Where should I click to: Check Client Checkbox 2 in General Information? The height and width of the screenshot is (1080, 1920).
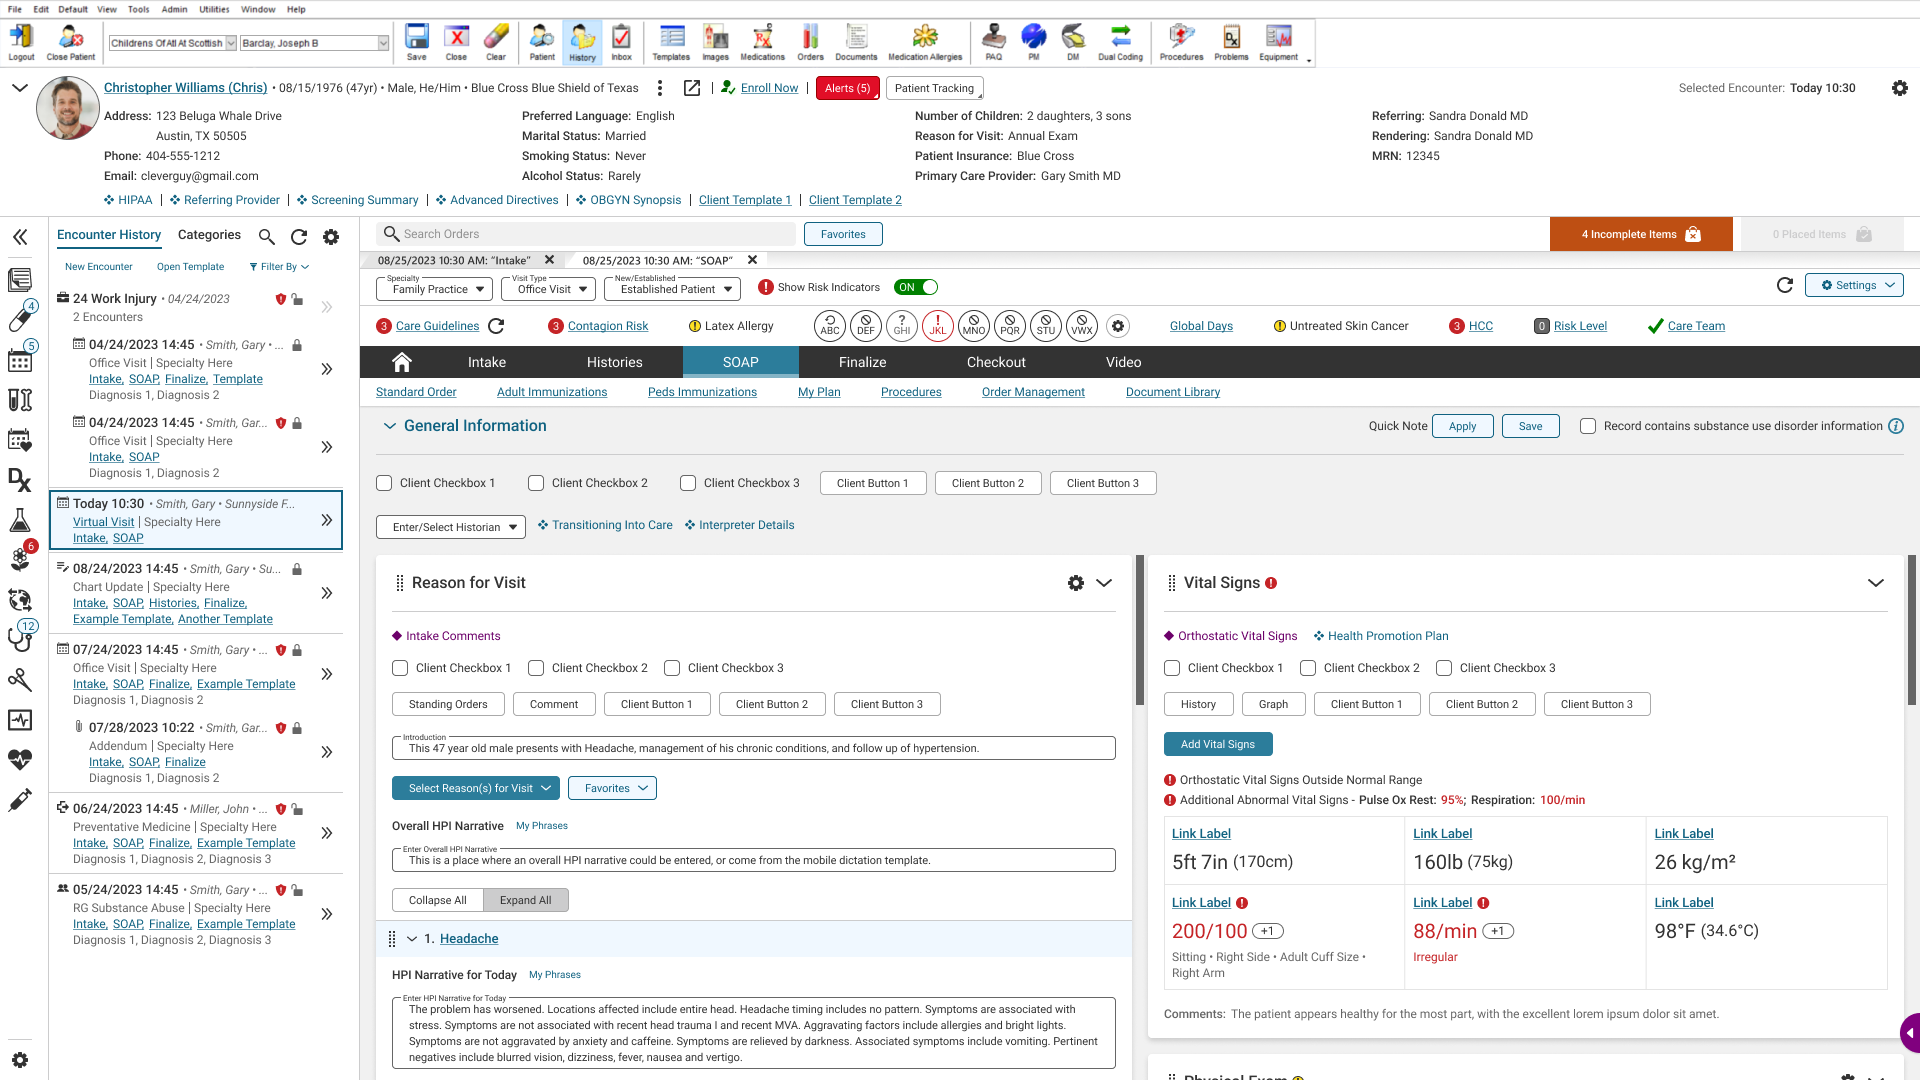click(x=536, y=483)
